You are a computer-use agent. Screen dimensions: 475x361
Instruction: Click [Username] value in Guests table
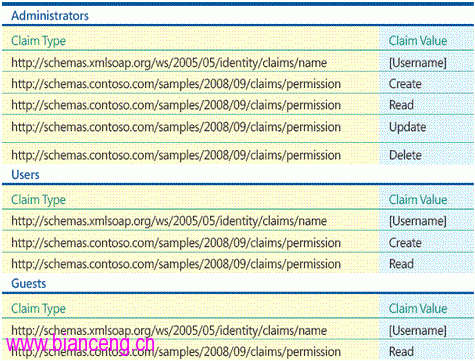pos(417,330)
